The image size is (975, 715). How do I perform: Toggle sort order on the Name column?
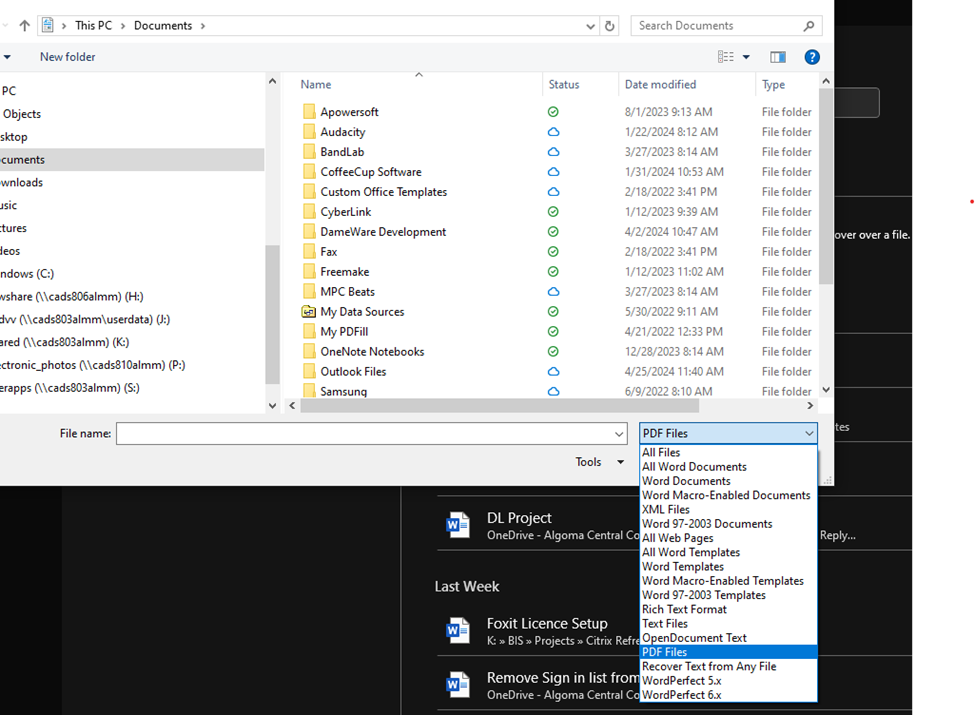click(x=315, y=84)
